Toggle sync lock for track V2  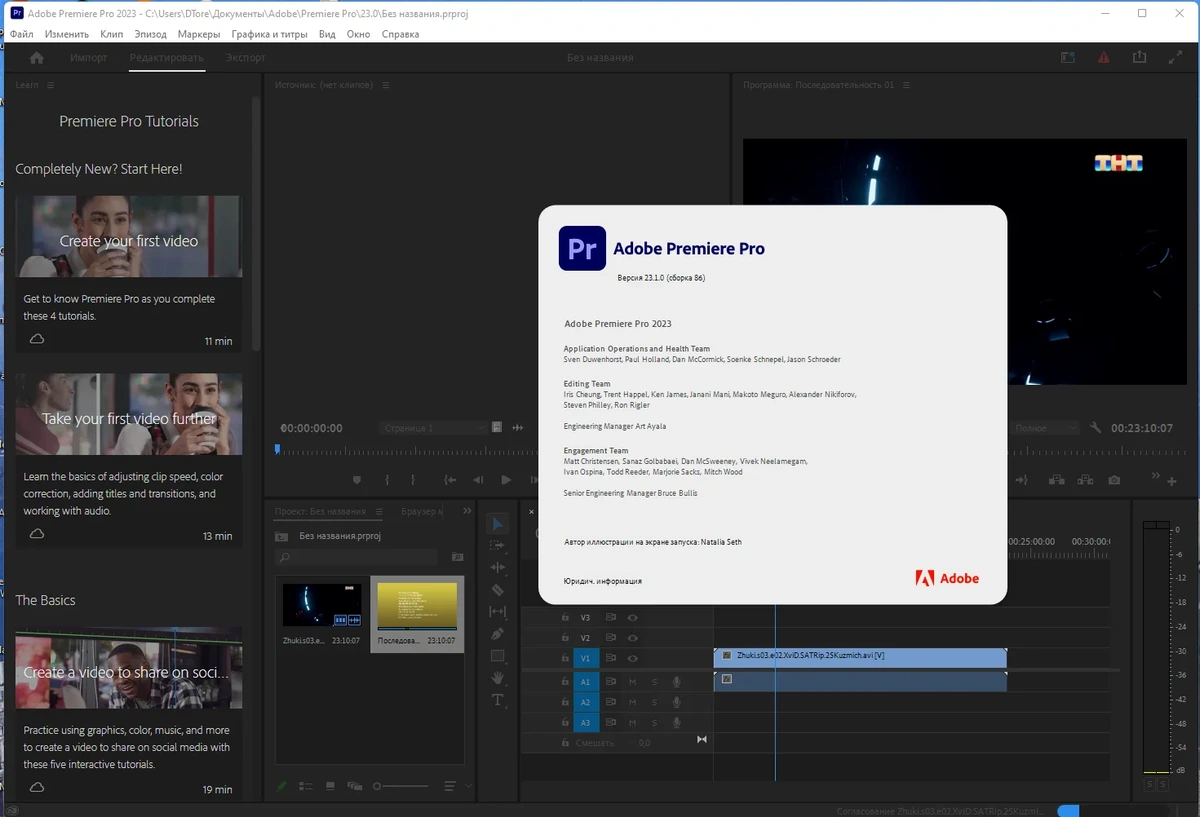tap(610, 638)
